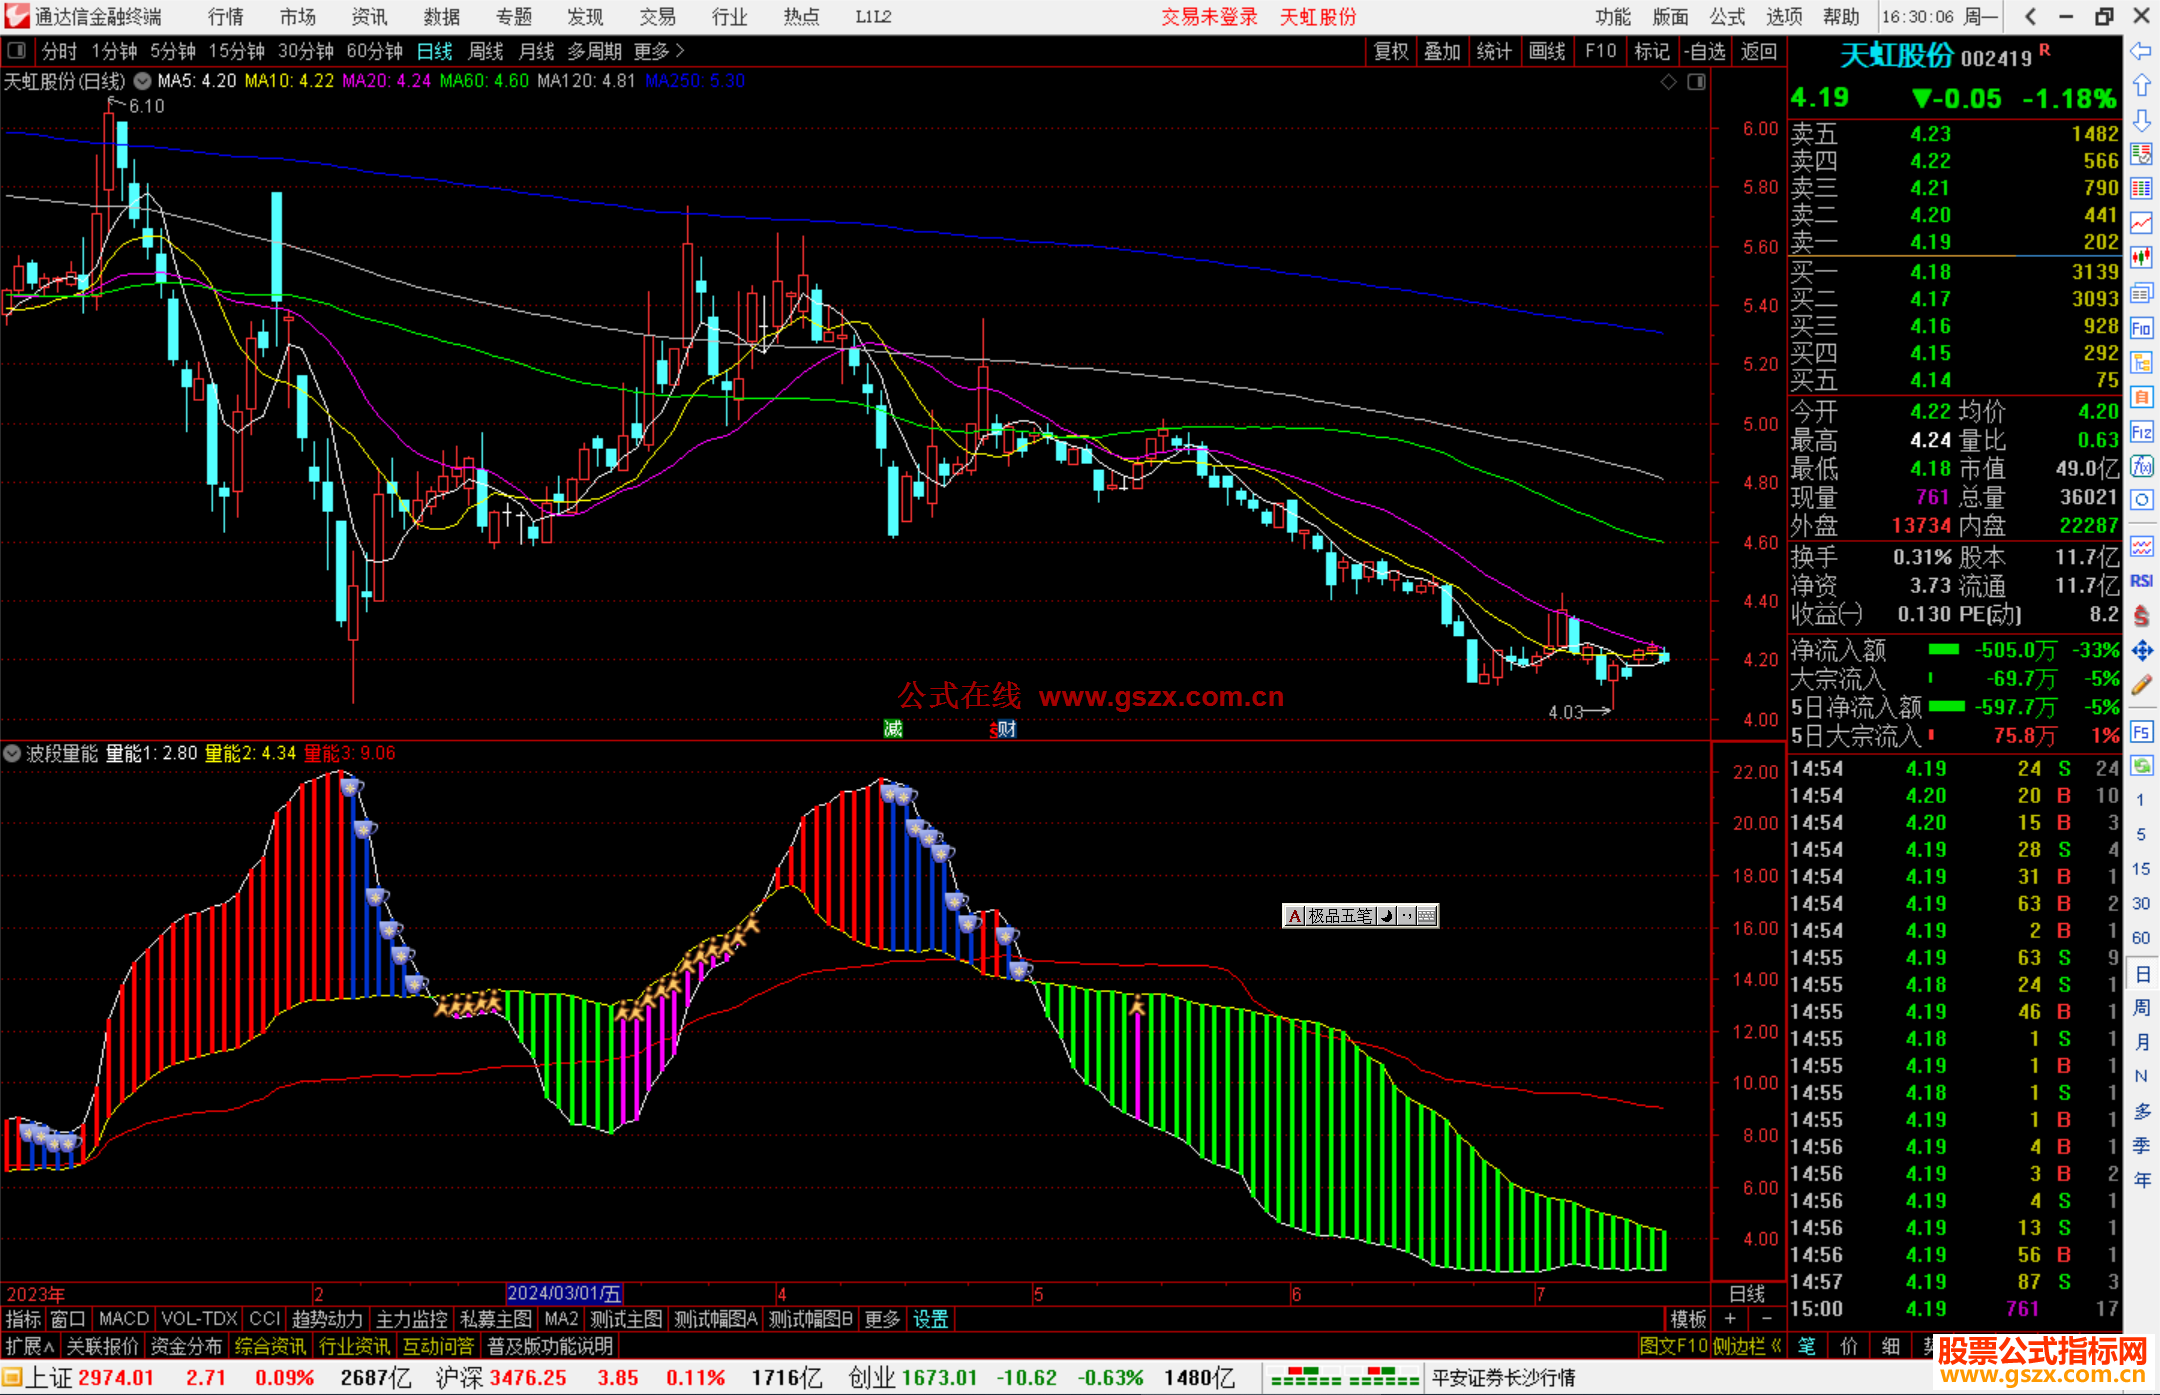Screen dimensions: 2160x1395
Task: Toggle the sub-chart 波段量能 round indicator button
Action: (x=12, y=753)
